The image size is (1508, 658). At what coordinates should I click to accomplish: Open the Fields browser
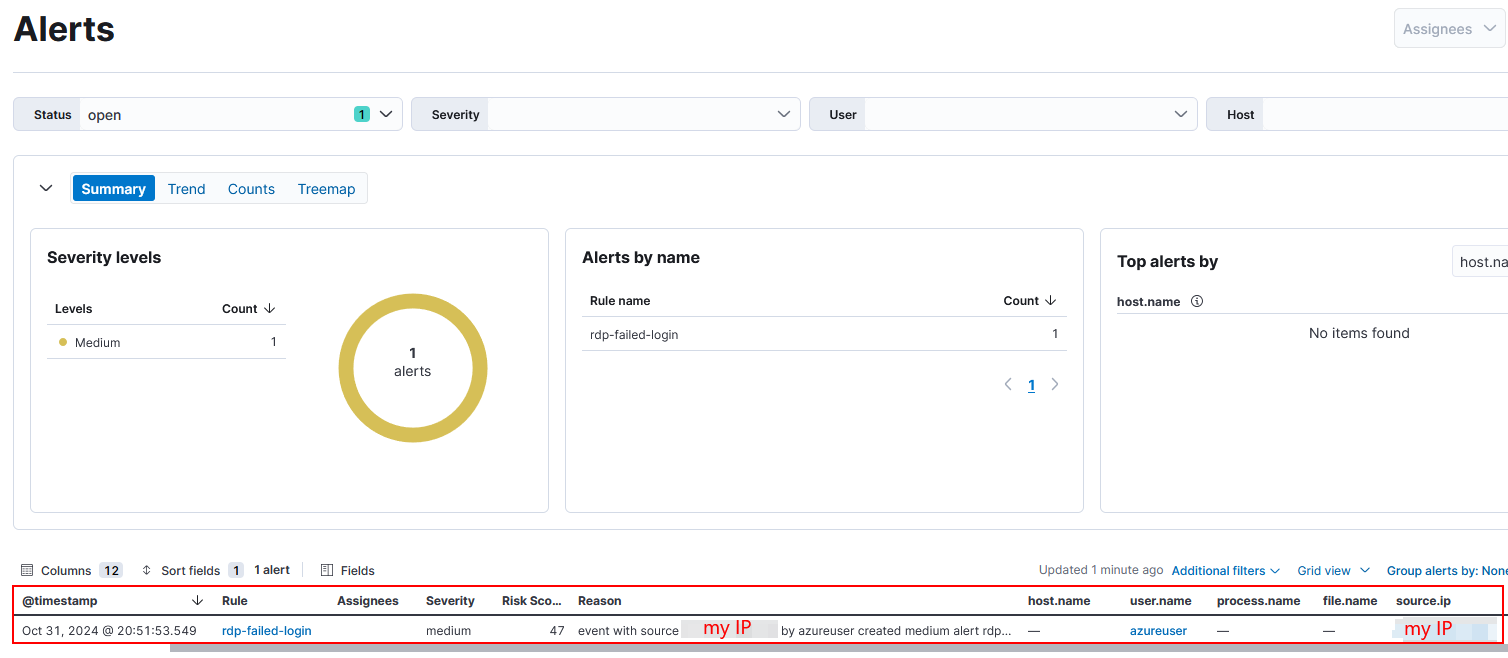coord(348,570)
